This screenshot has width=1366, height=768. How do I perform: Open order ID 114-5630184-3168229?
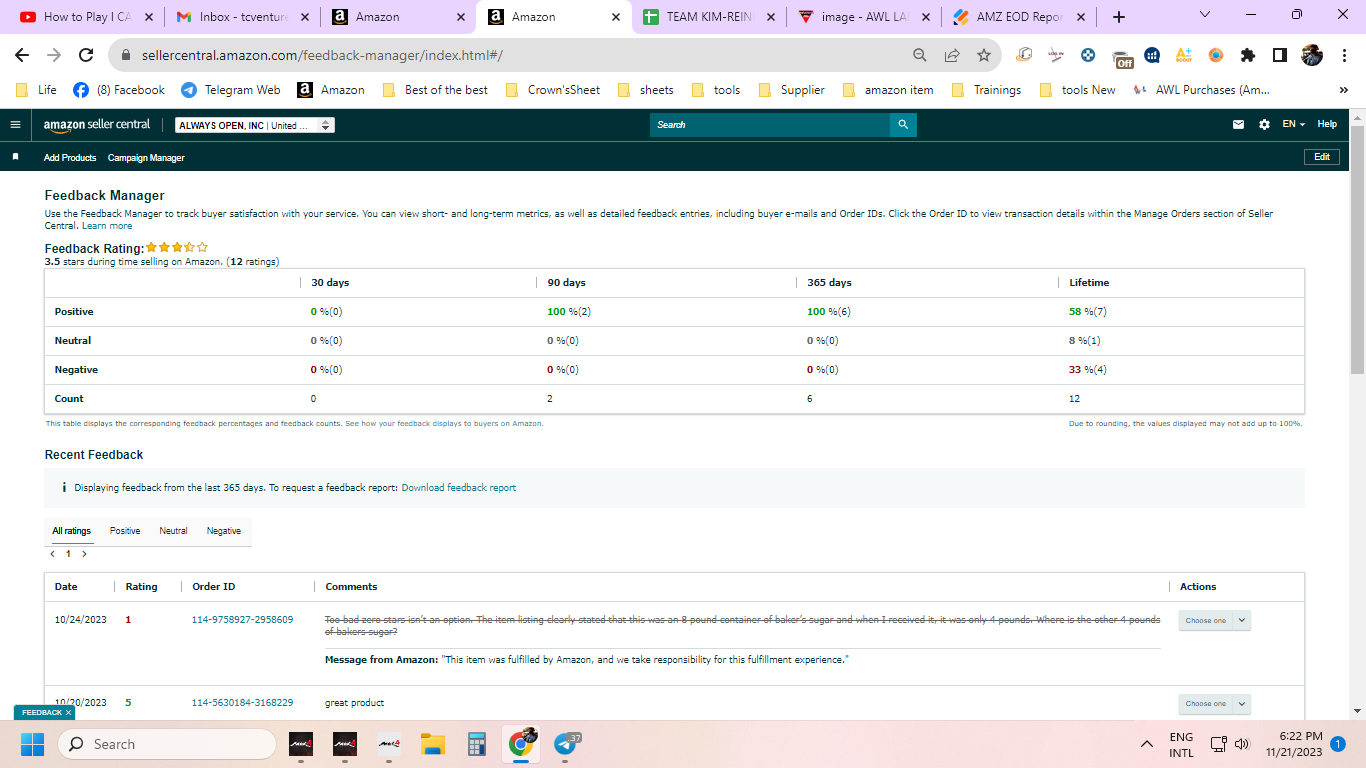[x=242, y=703]
